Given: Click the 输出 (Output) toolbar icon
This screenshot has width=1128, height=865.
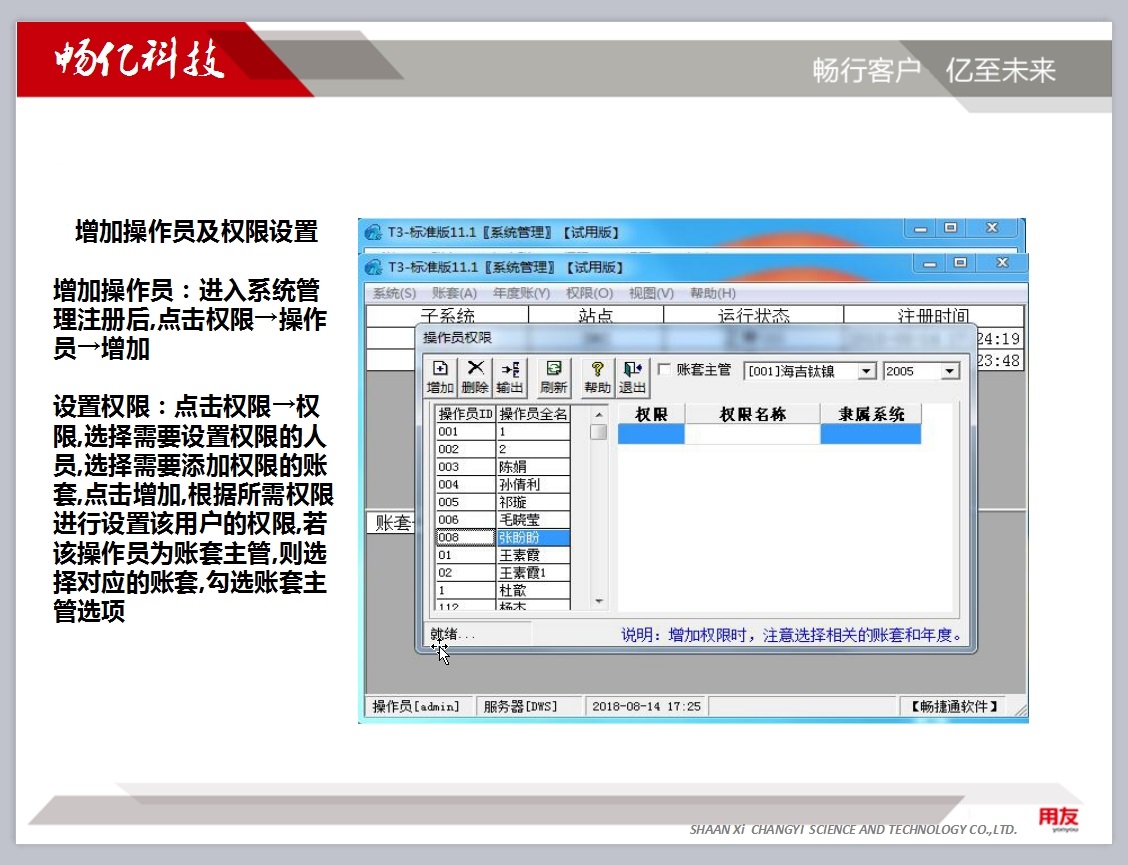Looking at the screenshot, I should 510,376.
